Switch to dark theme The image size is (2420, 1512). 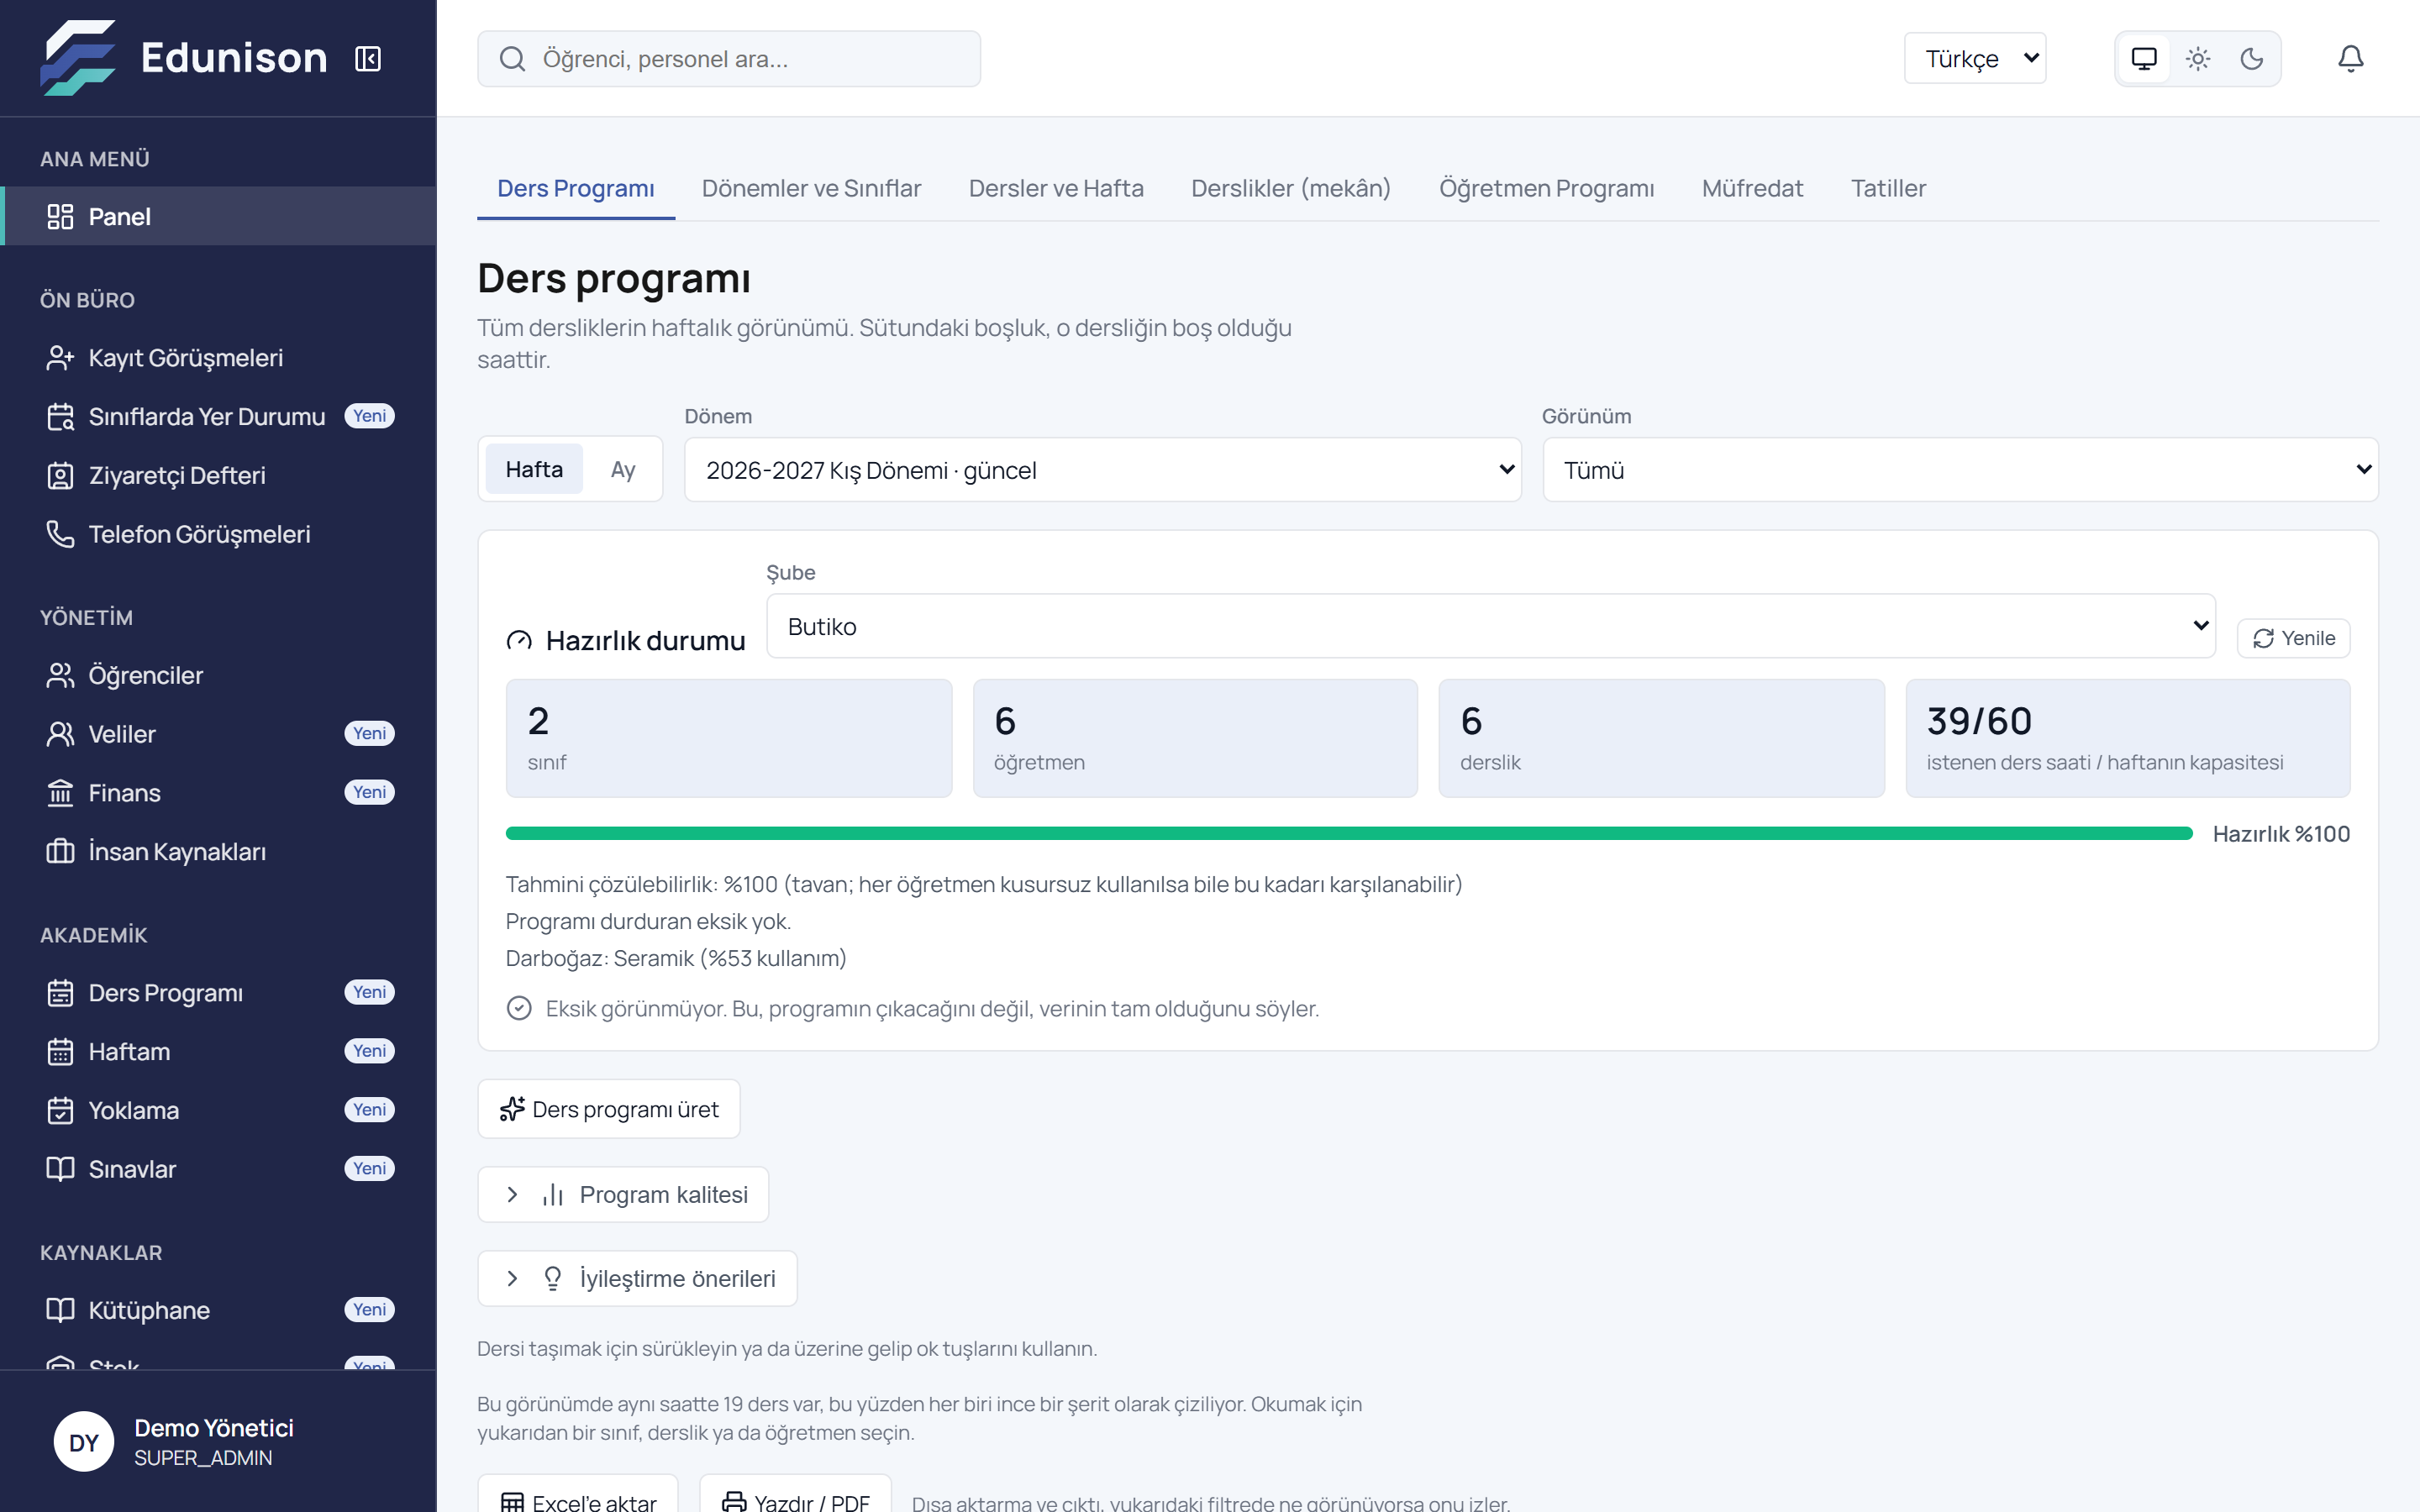pyautogui.click(x=2252, y=59)
